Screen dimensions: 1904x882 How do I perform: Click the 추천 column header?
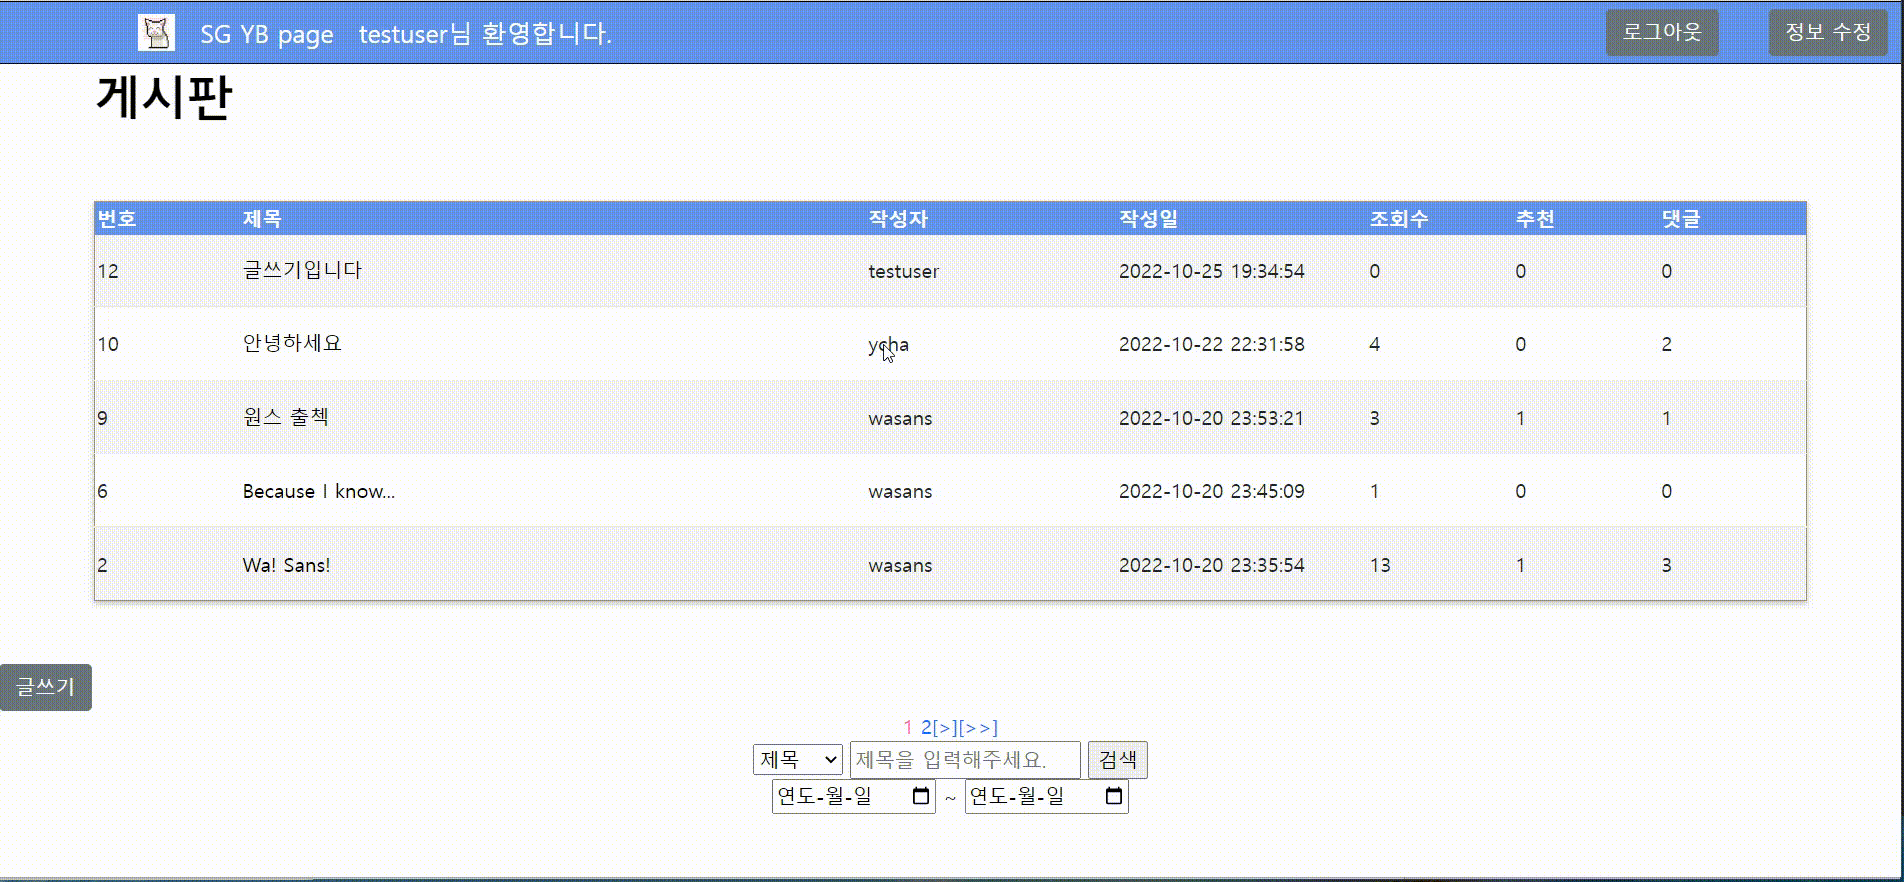point(1535,218)
